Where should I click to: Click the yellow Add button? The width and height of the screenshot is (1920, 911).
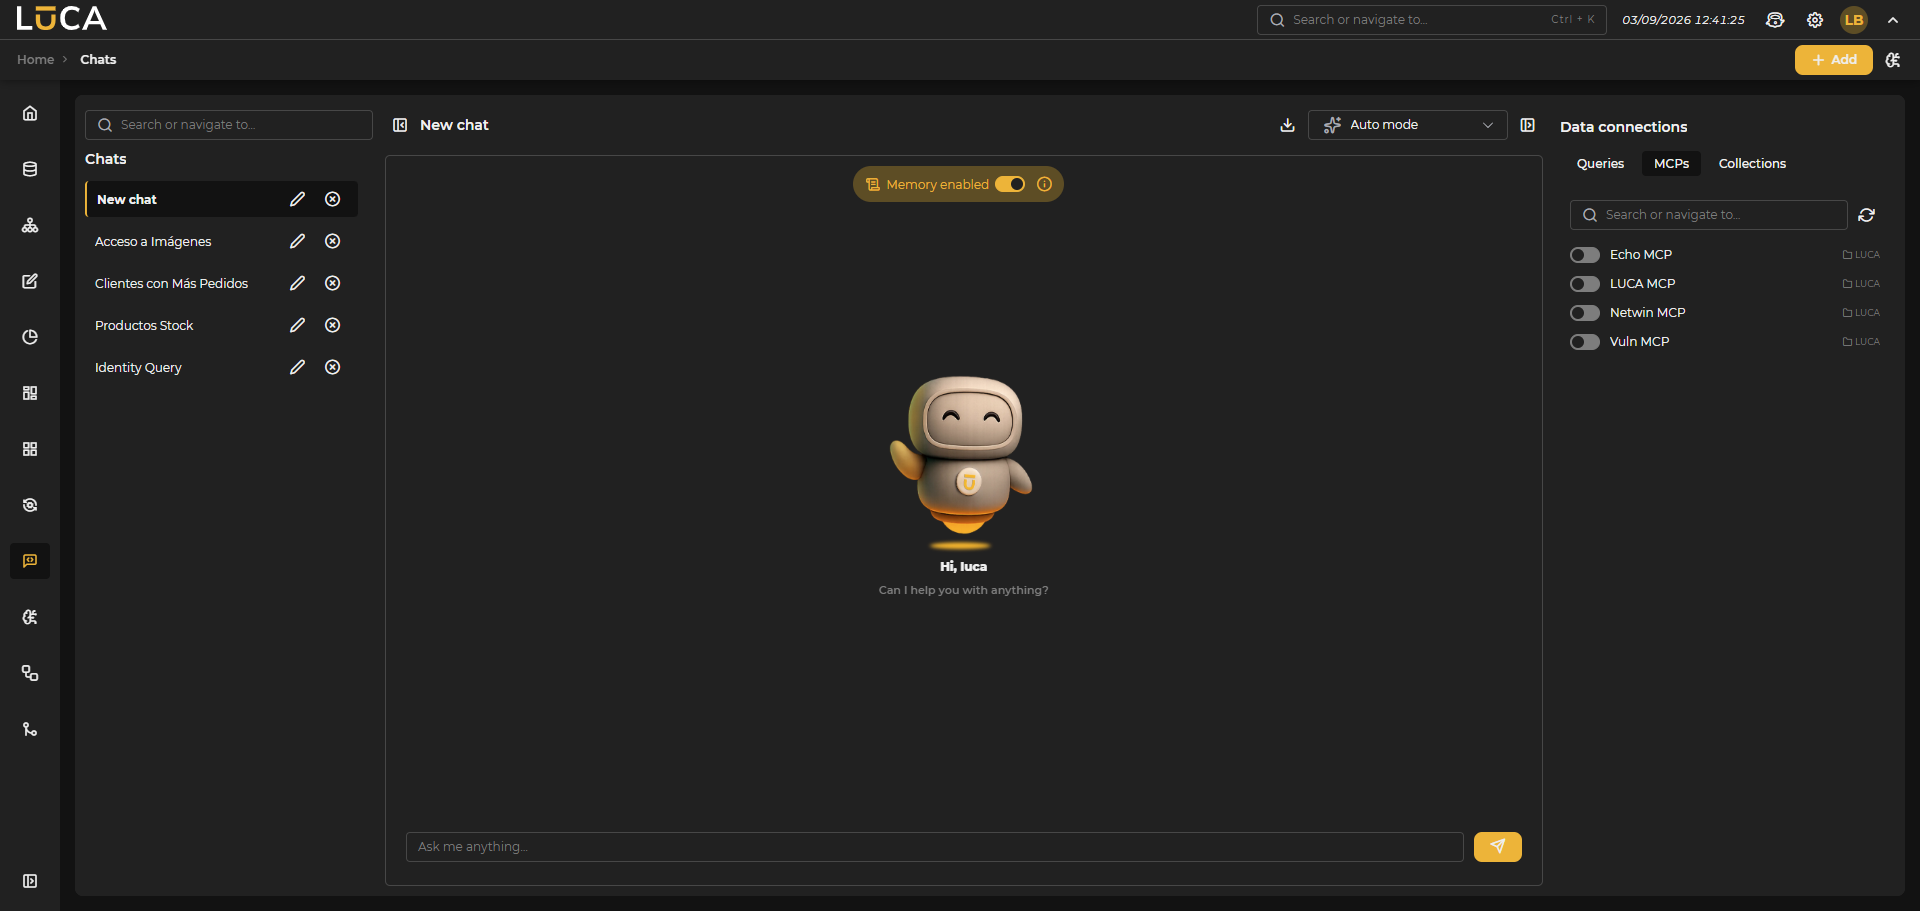[x=1833, y=60]
